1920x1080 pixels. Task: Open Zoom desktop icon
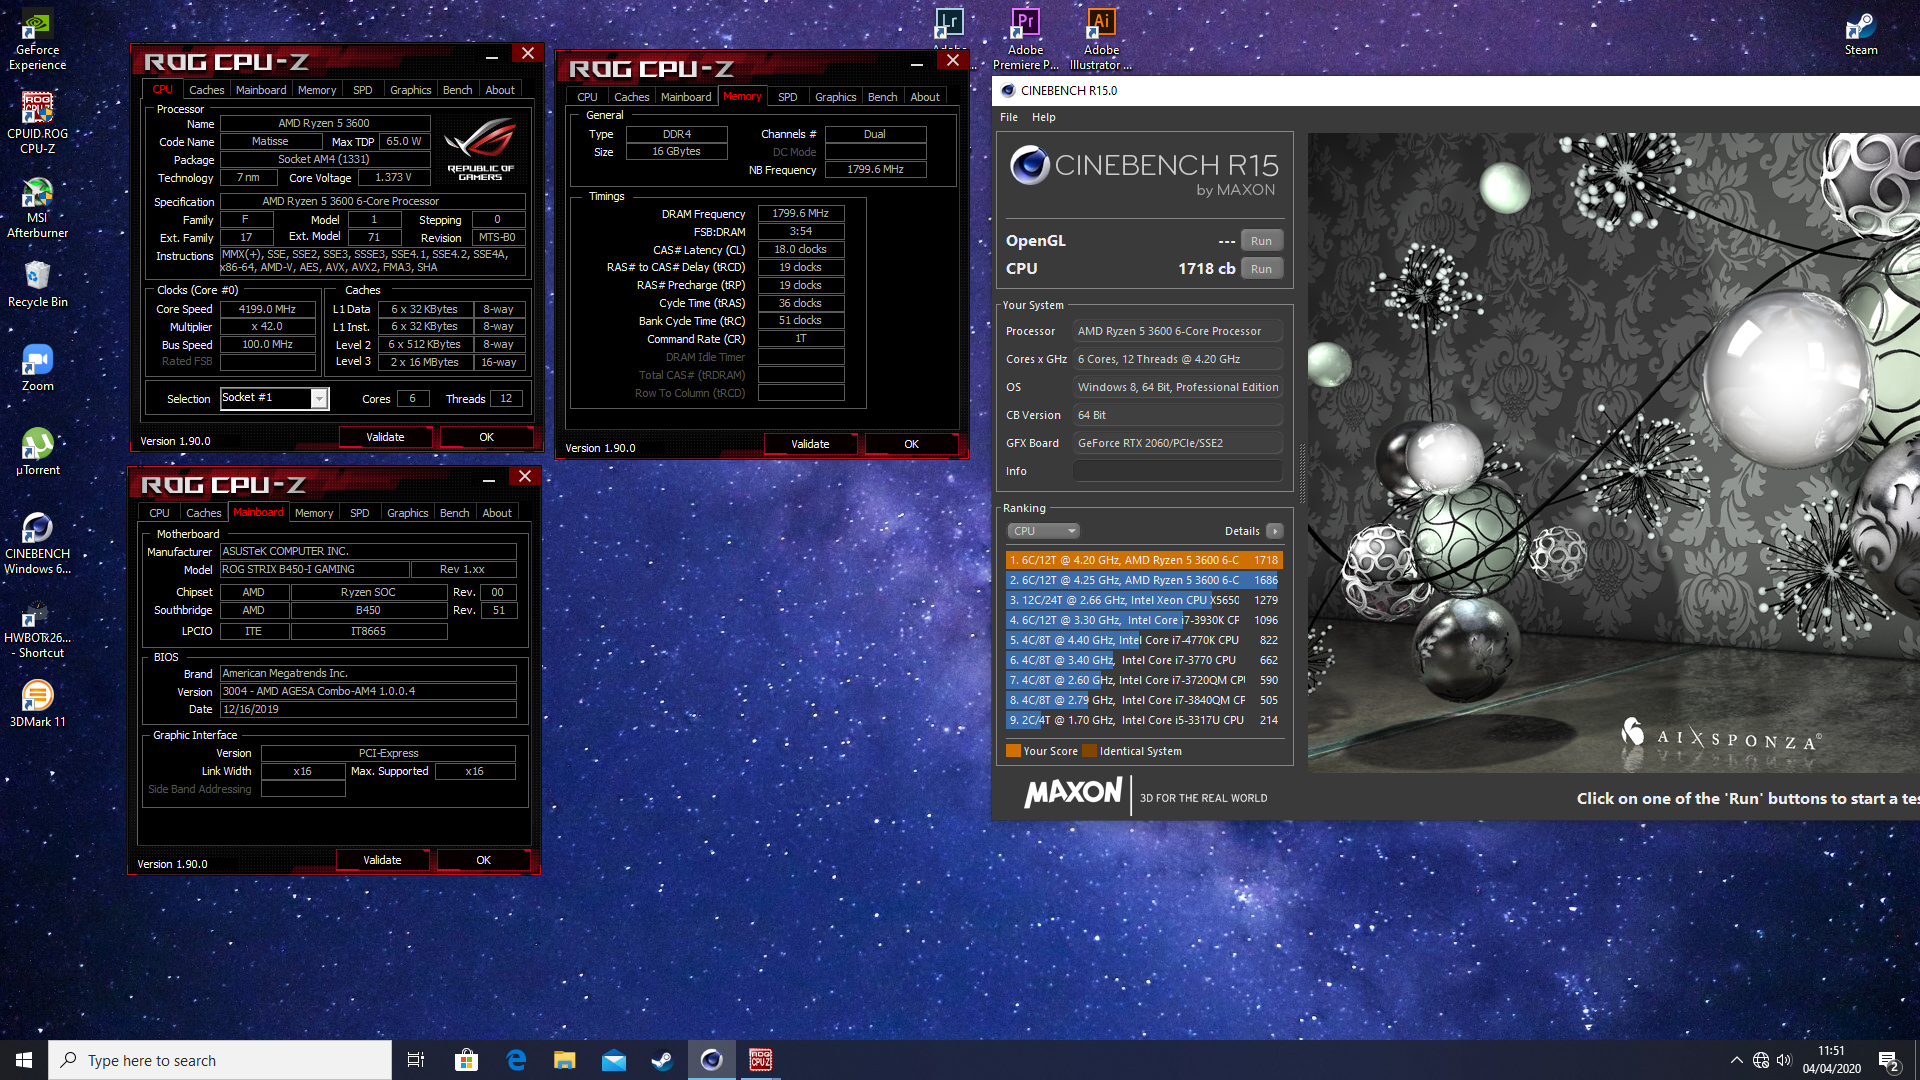[37, 368]
